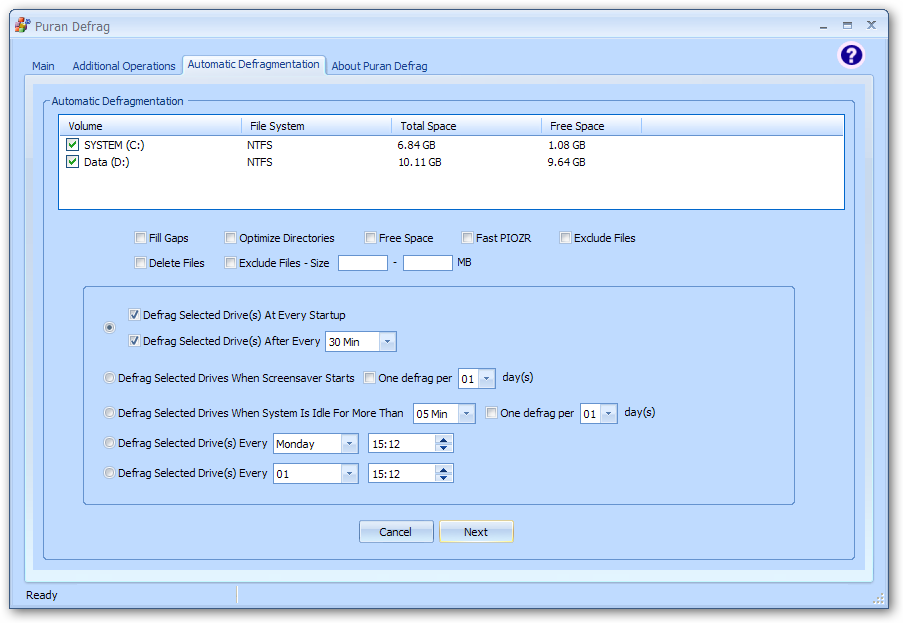The width and height of the screenshot is (903, 623).
Task: Click the Free Space column header
Action: [x=591, y=126]
